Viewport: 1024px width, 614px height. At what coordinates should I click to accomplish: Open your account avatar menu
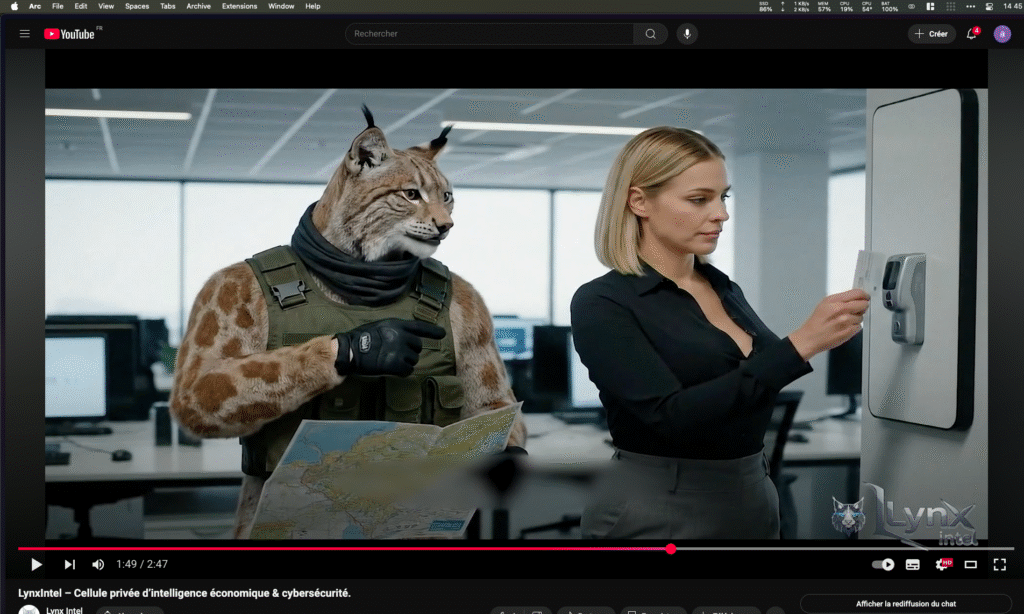(1002, 33)
